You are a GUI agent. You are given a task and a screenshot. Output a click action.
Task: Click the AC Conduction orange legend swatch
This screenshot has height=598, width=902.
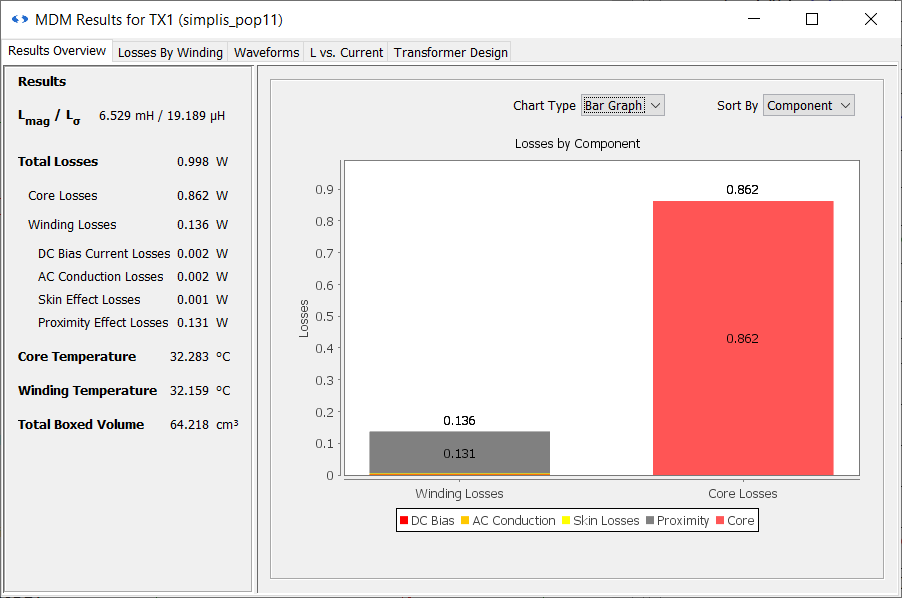coord(465,521)
